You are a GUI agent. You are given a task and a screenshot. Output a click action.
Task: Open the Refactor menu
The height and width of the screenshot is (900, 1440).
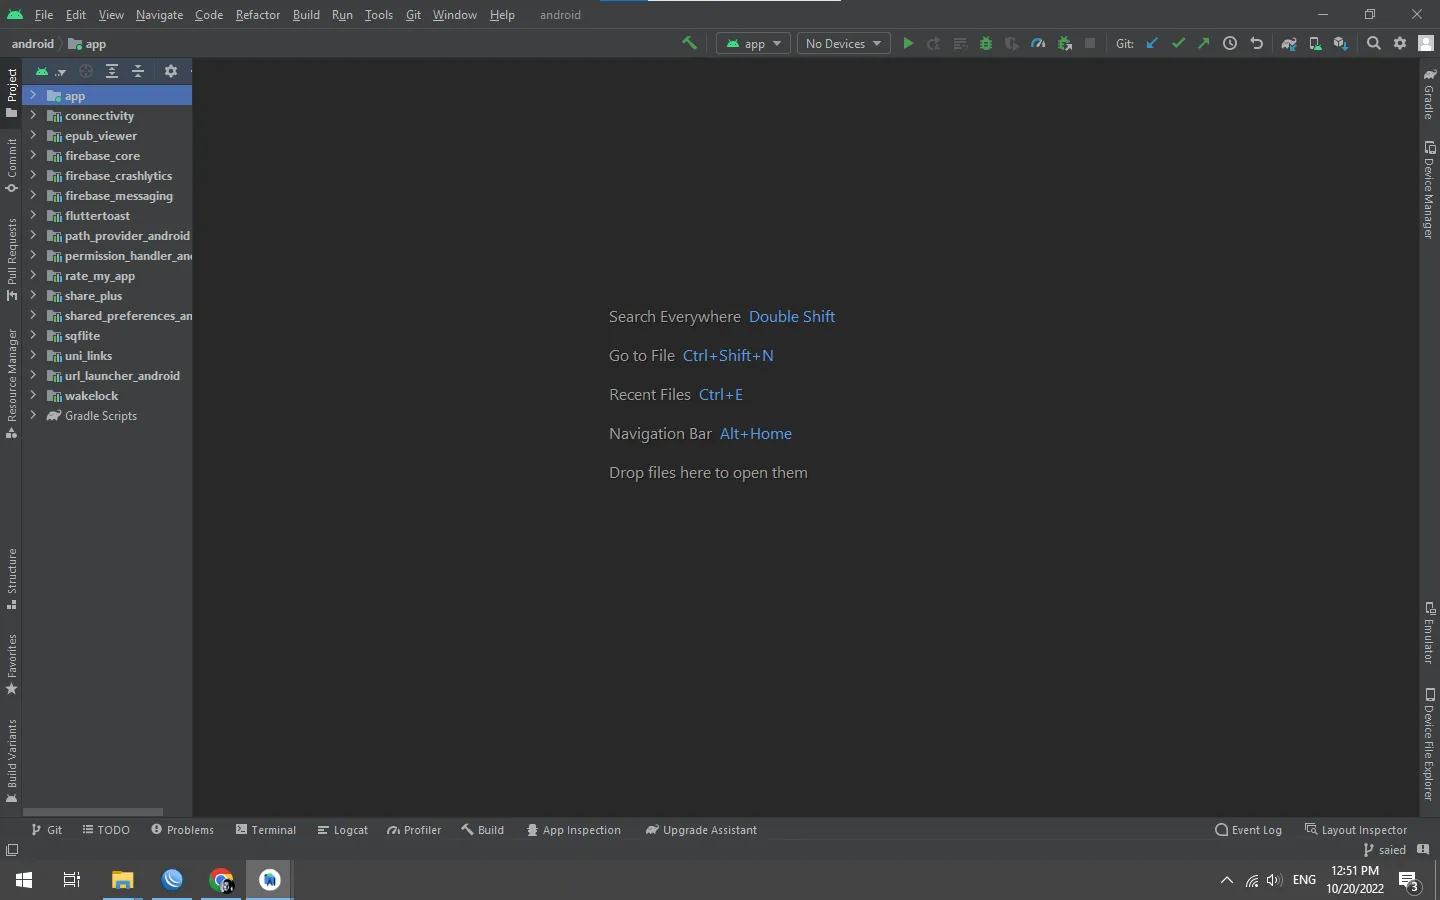[x=257, y=15]
